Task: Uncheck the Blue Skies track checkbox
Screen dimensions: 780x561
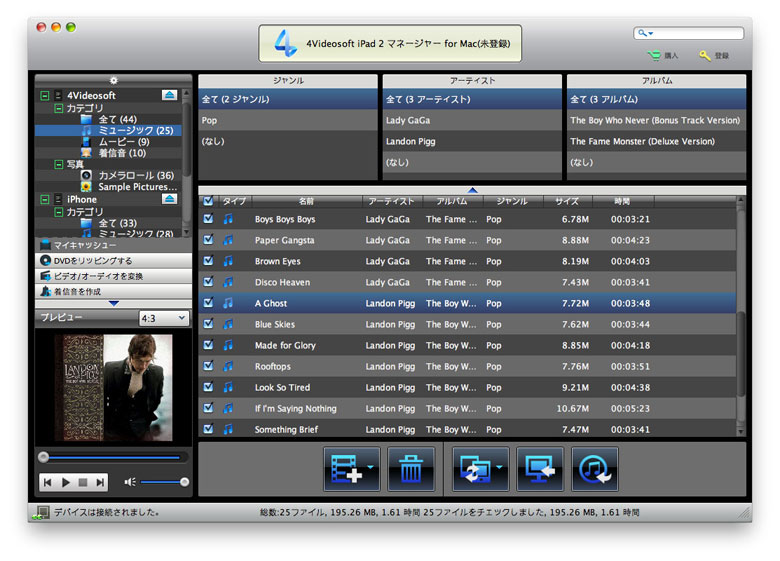Action: pyautogui.click(x=208, y=324)
